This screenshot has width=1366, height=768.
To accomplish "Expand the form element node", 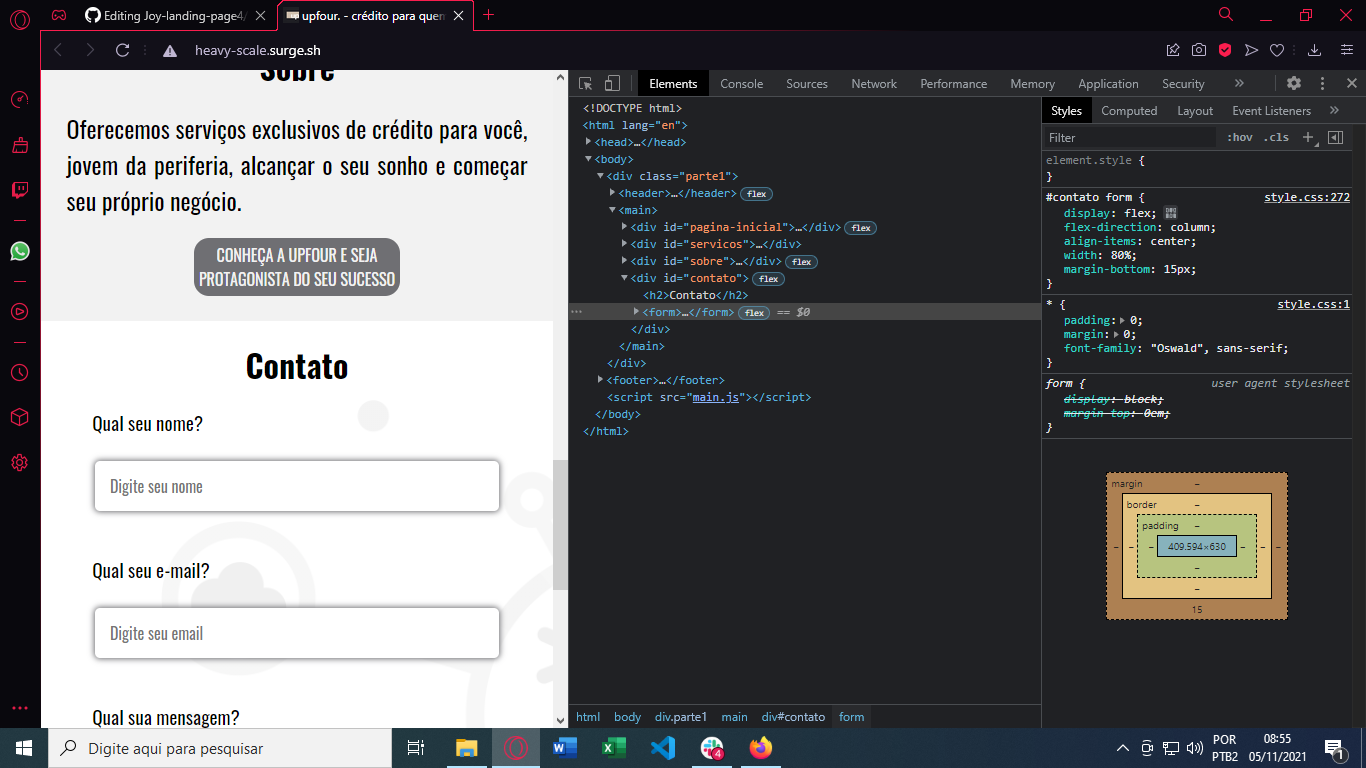I will (637, 312).
